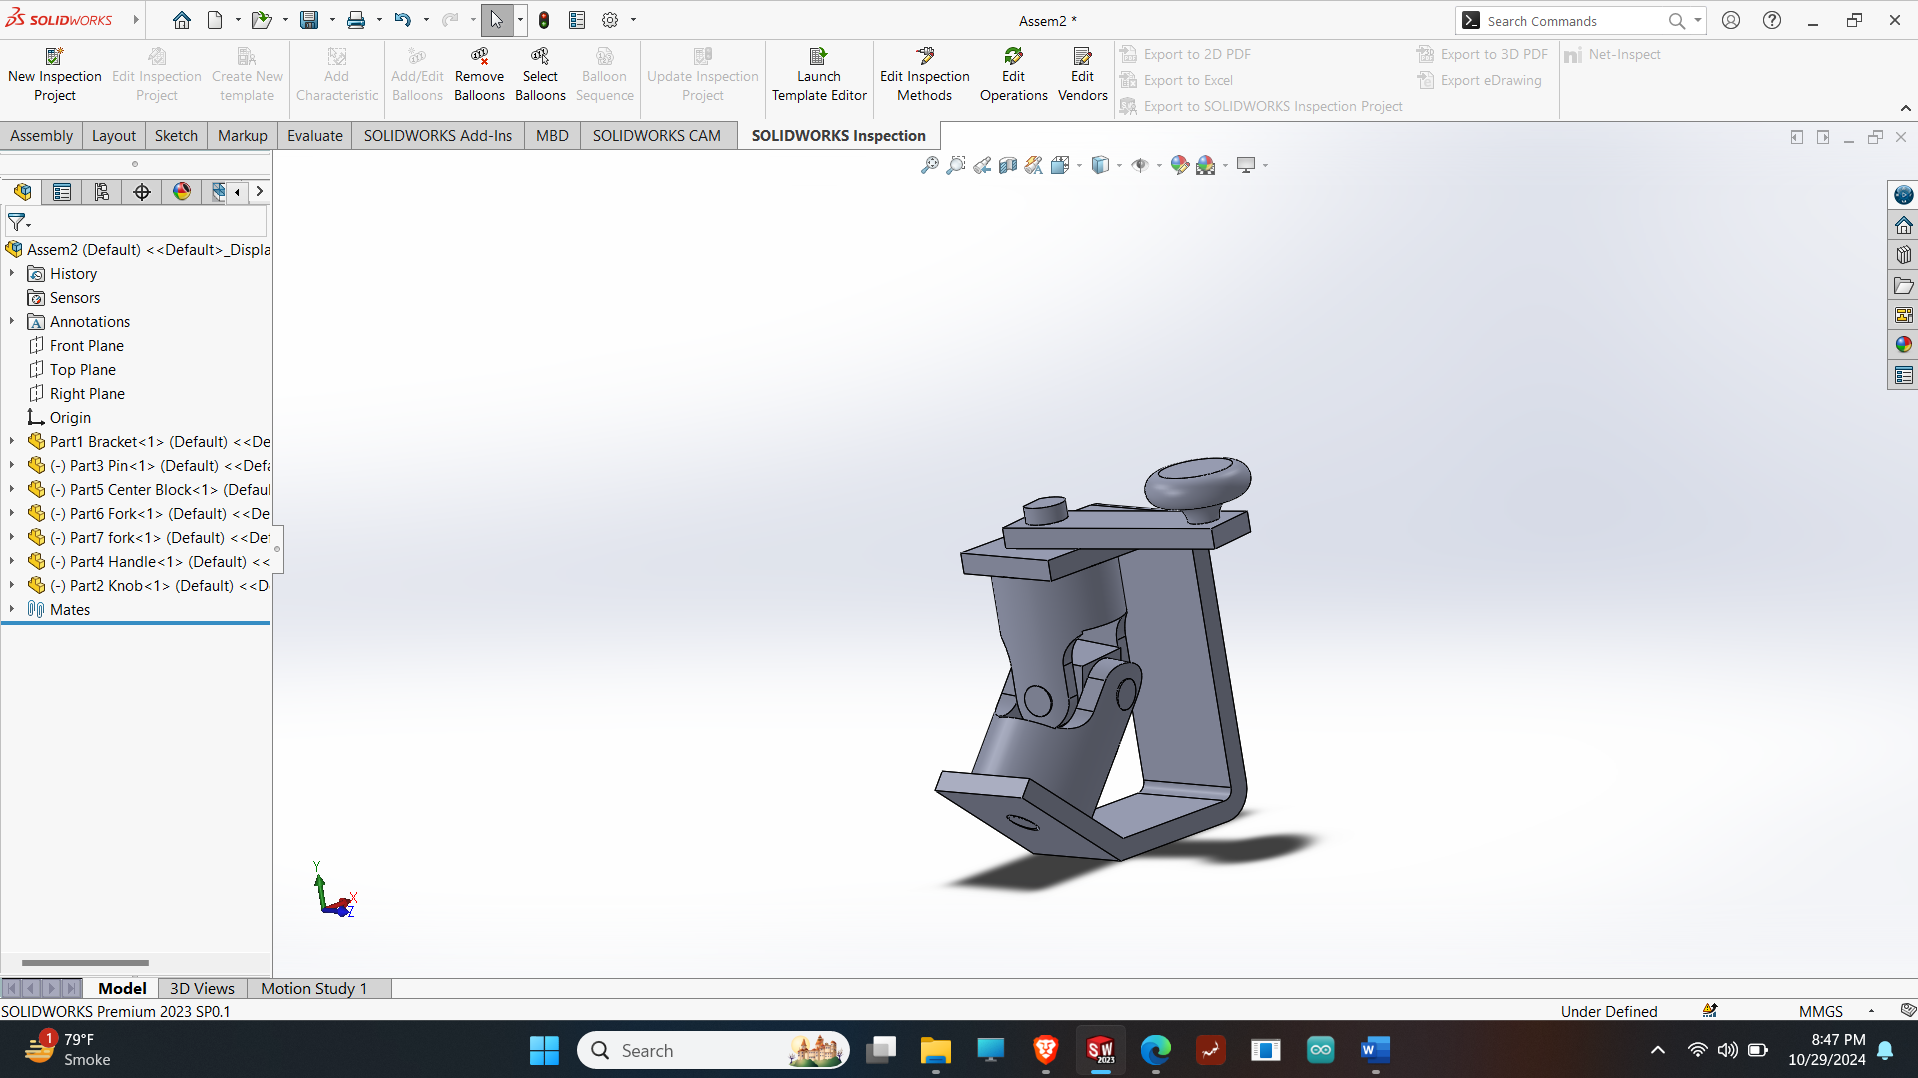Click the Home icon in top toolbar

(181, 20)
